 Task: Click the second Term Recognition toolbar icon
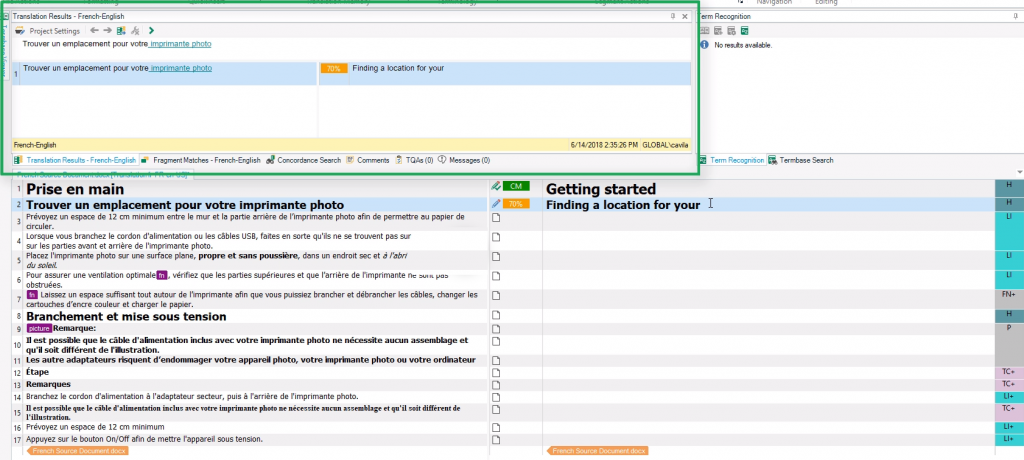tap(718, 31)
